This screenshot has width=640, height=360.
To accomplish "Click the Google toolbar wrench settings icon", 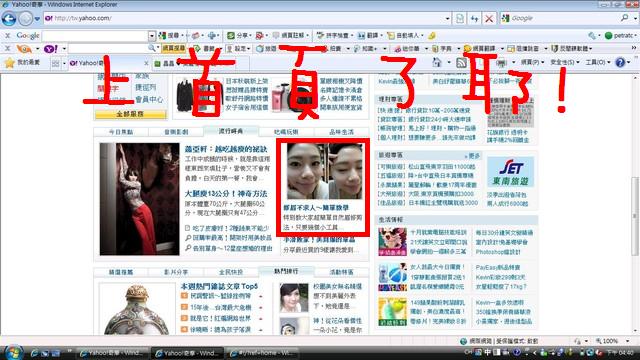I will coord(592,36).
